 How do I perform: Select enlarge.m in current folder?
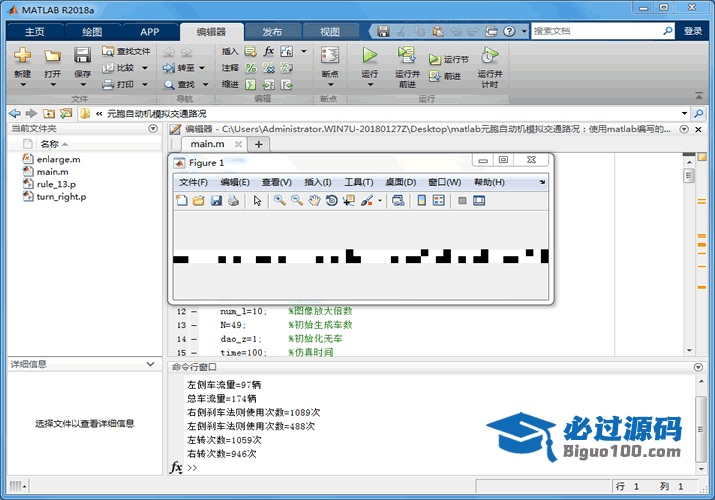[58, 160]
